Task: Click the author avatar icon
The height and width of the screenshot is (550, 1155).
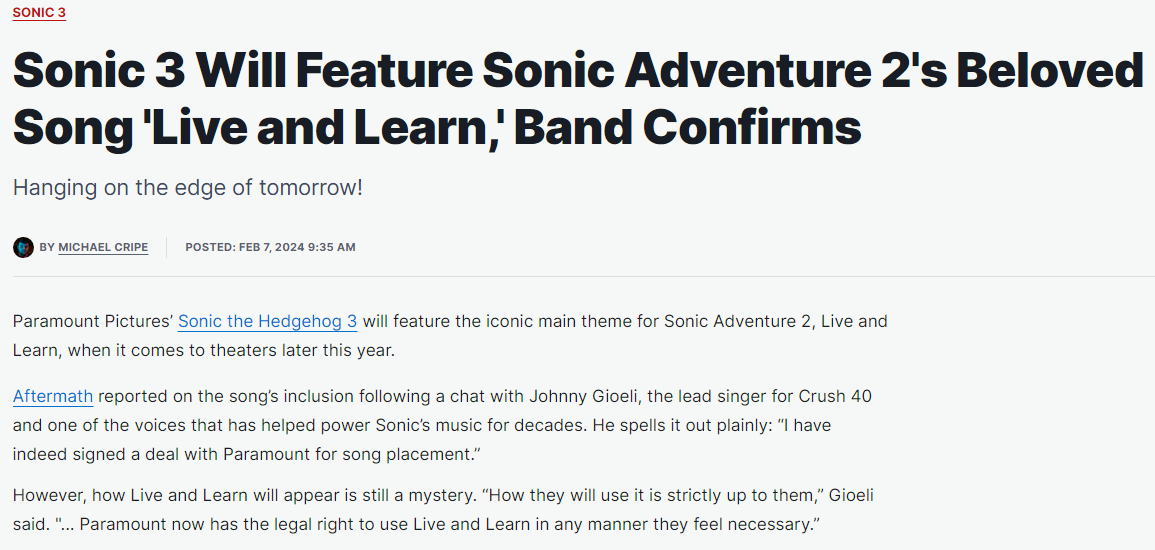Action: pos(23,247)
